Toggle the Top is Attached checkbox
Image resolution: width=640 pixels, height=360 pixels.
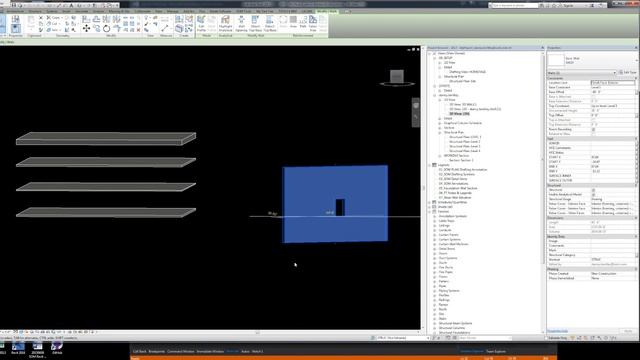point(593,120)
